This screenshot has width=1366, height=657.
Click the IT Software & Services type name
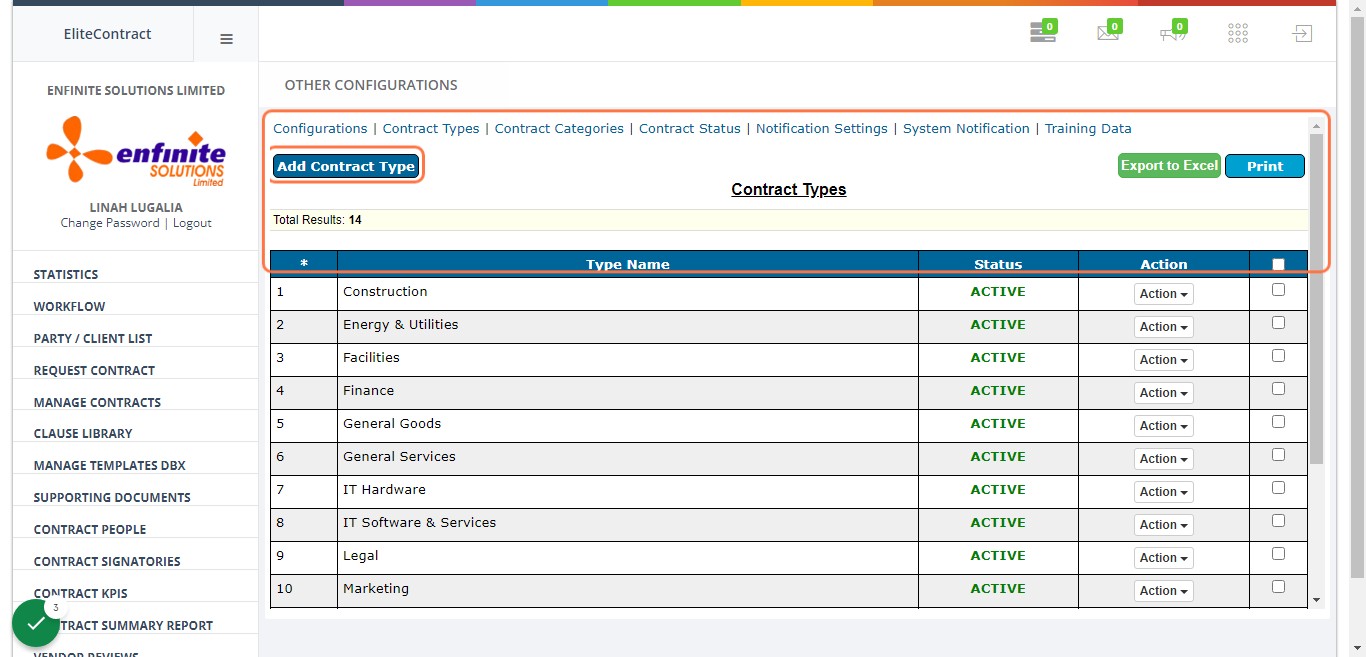pyautogui.click(x=419, y=523)
